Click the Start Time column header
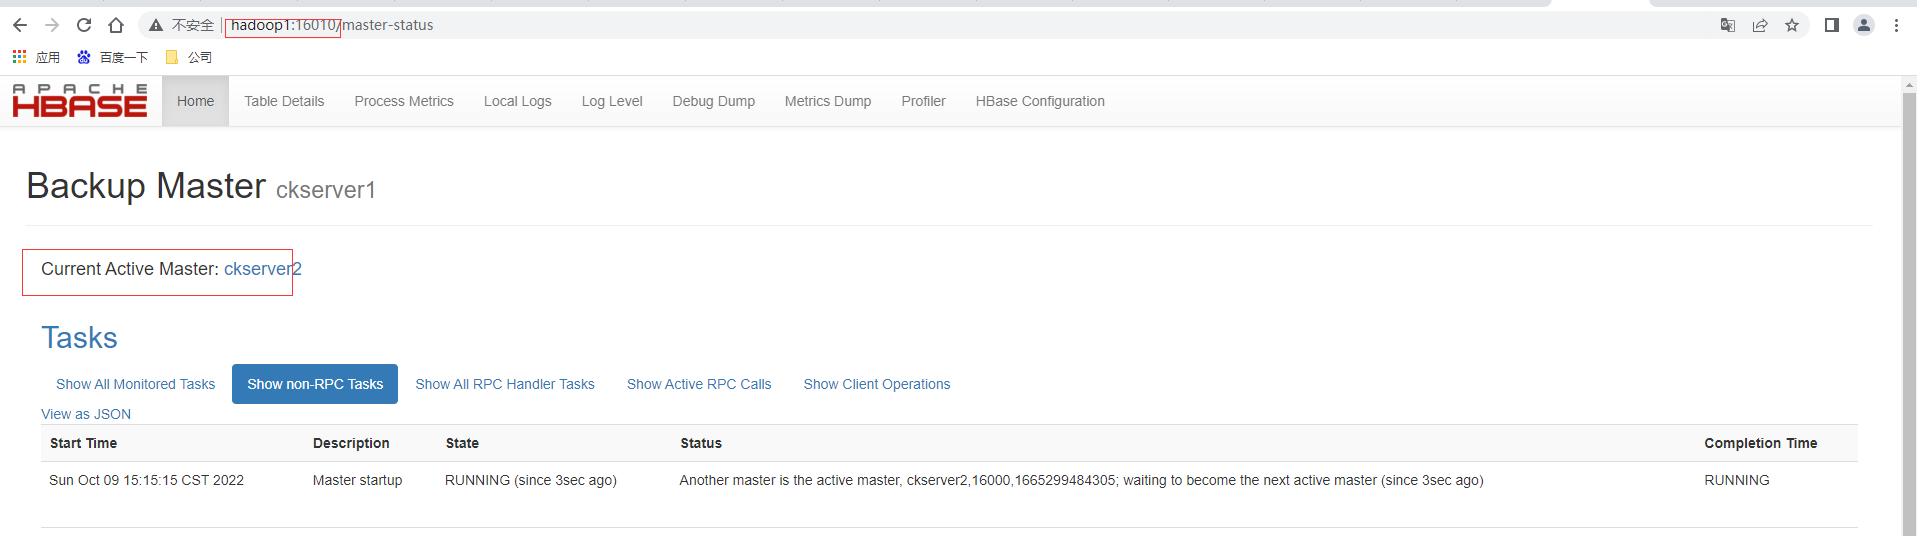Image resolution: width=1917 pixels, height=536 pixels. 83,443
